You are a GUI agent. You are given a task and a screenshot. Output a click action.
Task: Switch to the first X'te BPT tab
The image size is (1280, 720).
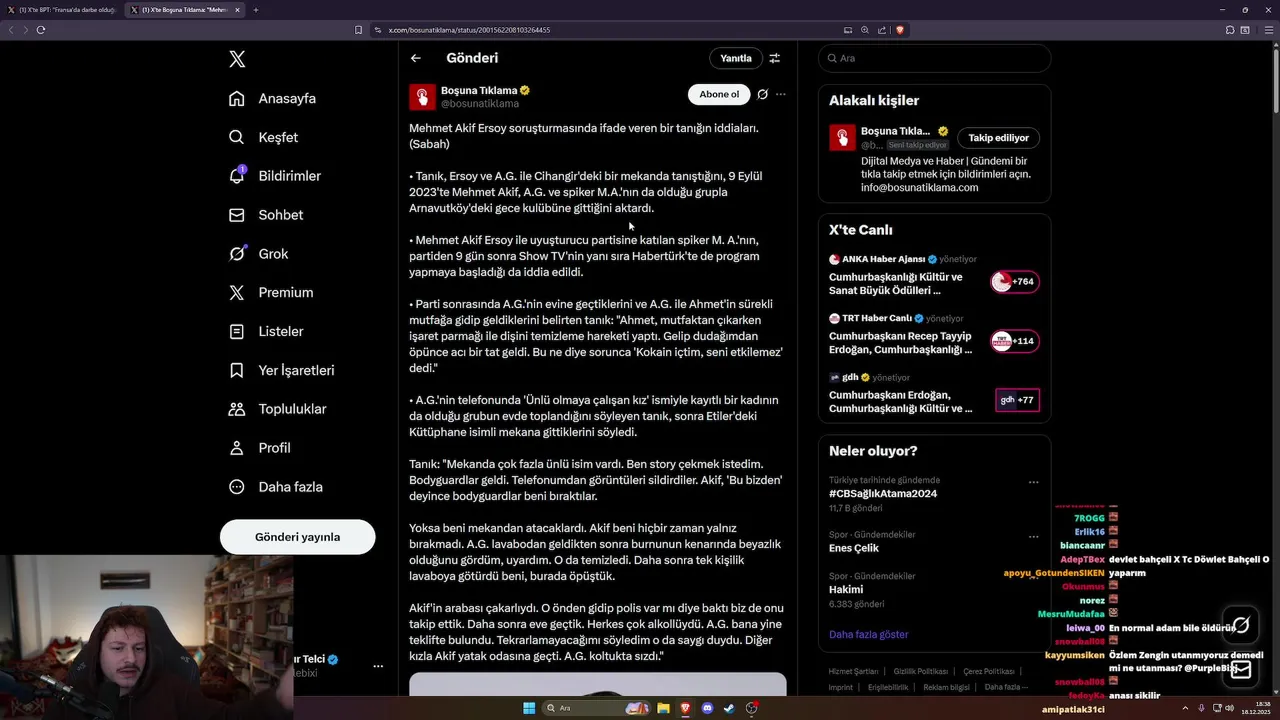pyautogui.click(x=61, y=10)
